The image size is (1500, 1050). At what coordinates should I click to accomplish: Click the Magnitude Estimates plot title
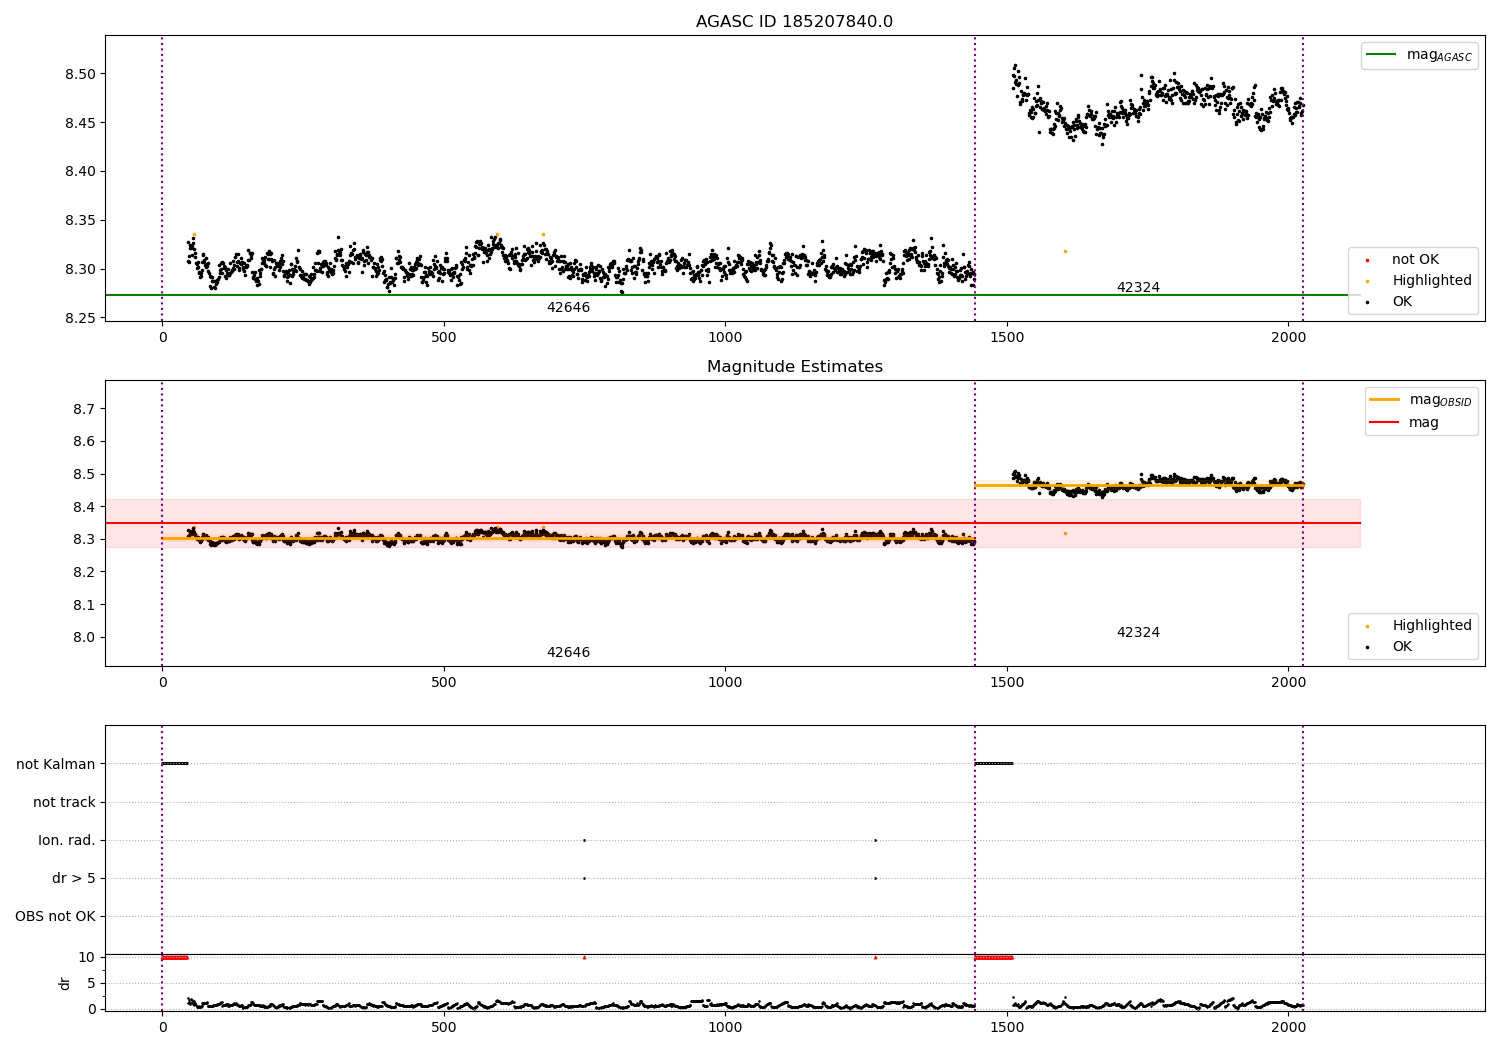click(794, 367)
